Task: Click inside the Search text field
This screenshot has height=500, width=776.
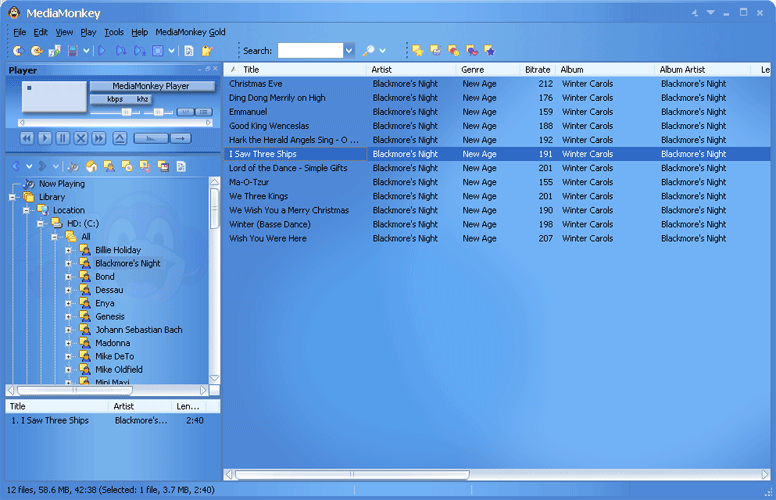Action: tap(310, 50)
